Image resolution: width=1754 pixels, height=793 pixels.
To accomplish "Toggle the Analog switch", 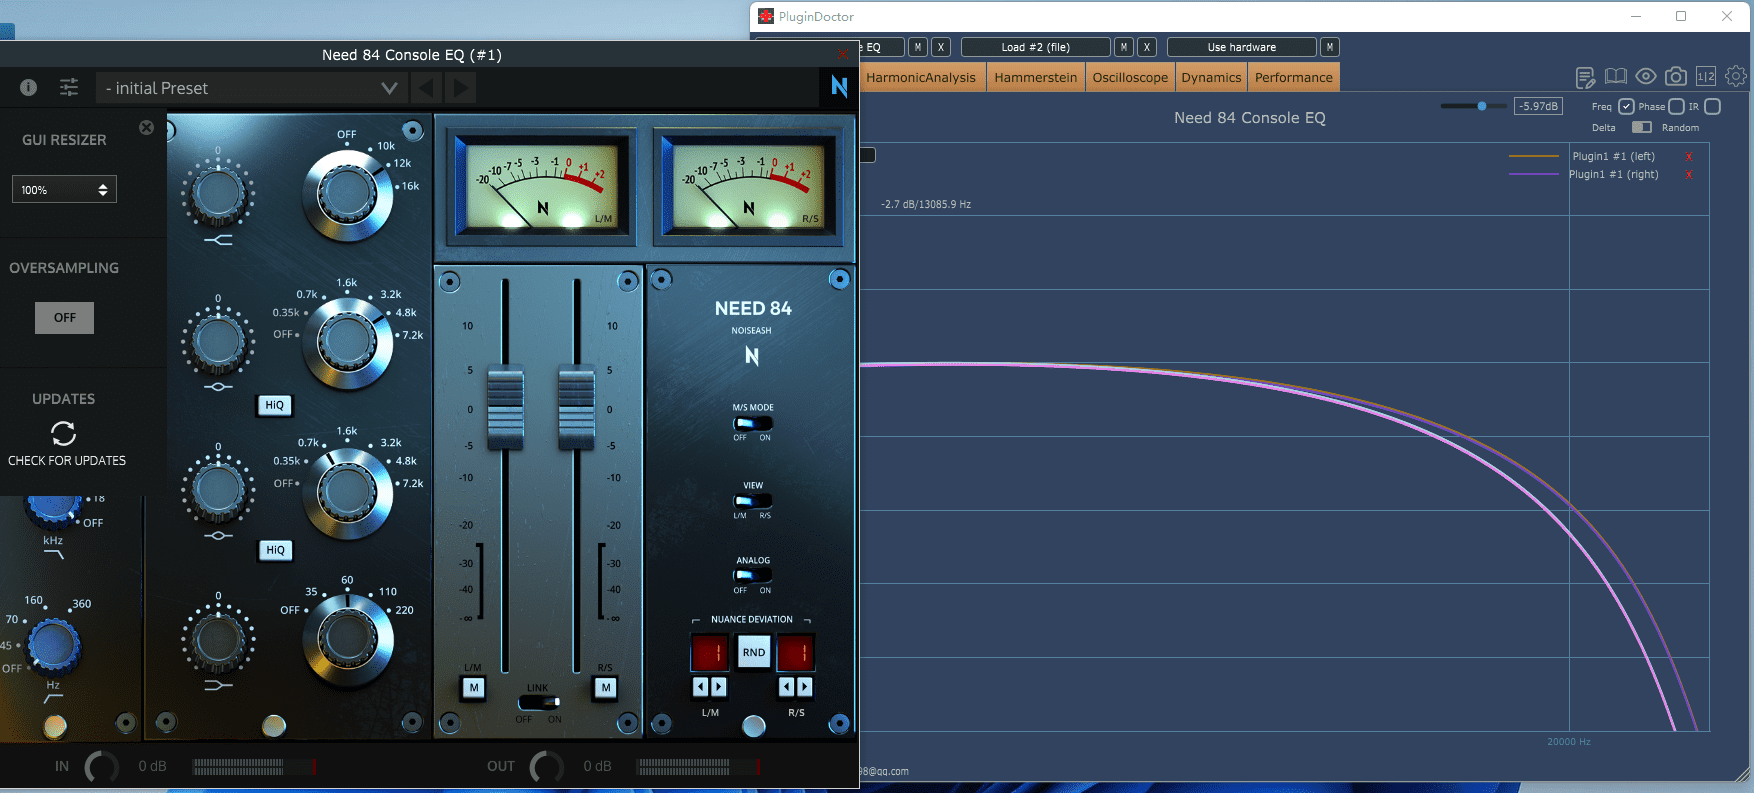I will point(752,576).
